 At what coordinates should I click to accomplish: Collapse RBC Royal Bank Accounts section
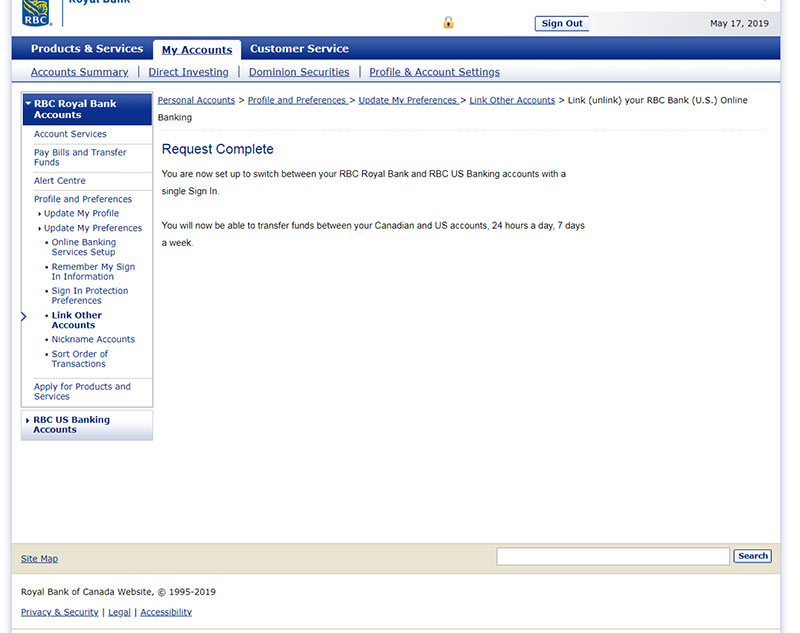tap(87, 109)
